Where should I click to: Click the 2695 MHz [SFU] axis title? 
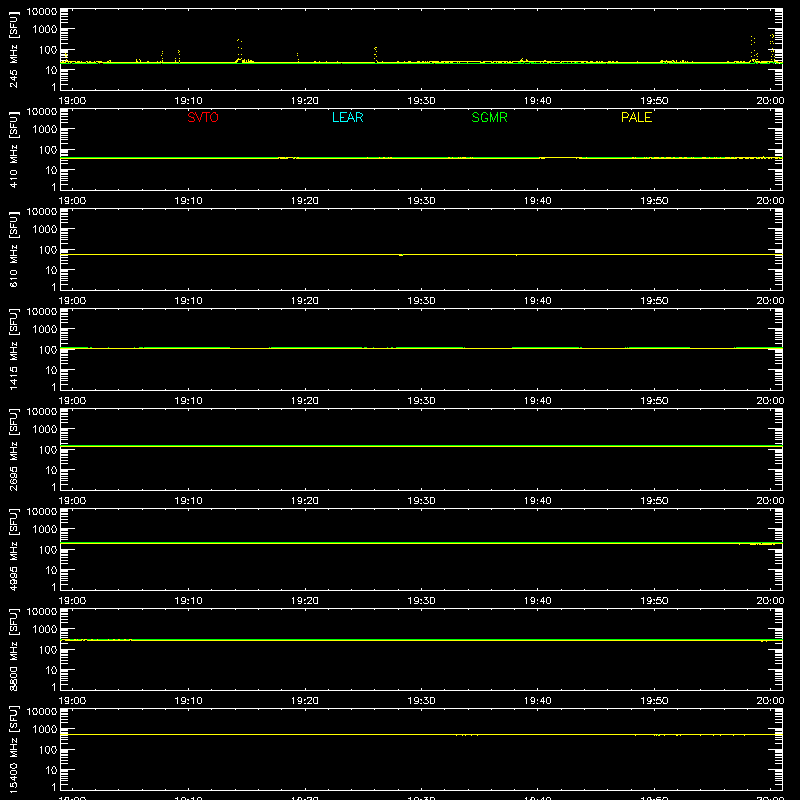coord(13,449)
